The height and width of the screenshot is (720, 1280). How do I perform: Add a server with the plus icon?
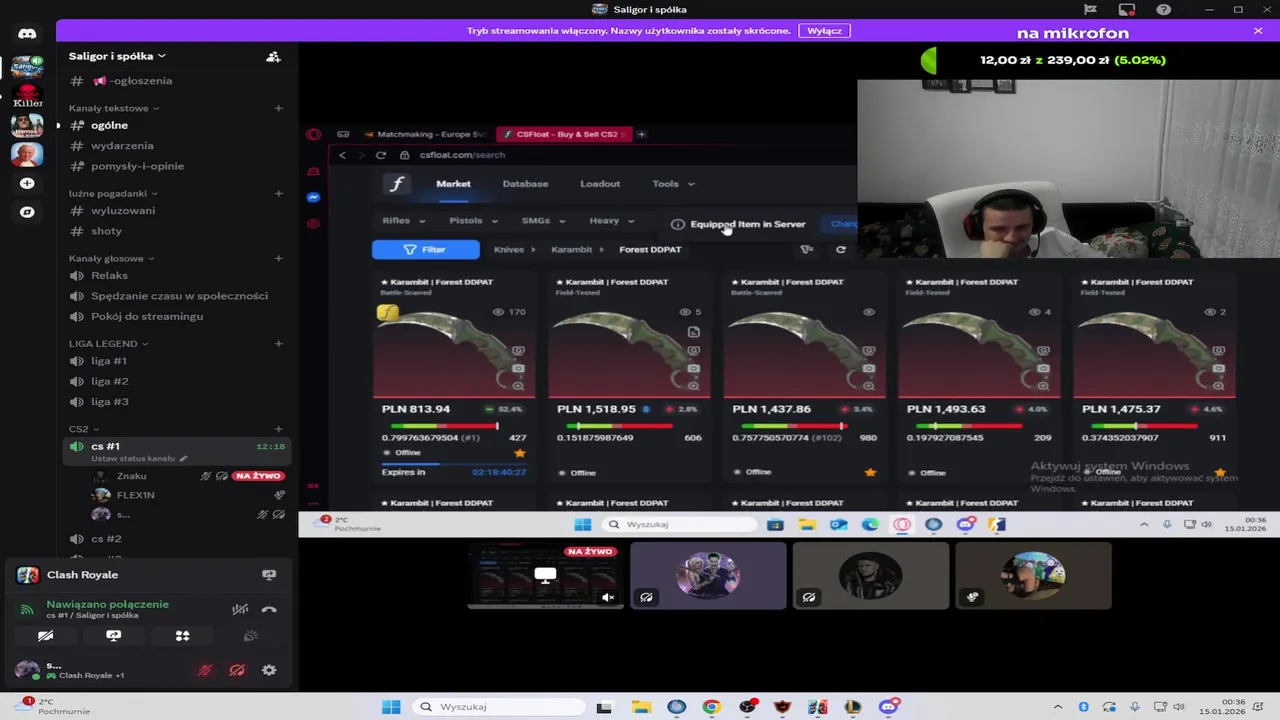click(27, 184)
